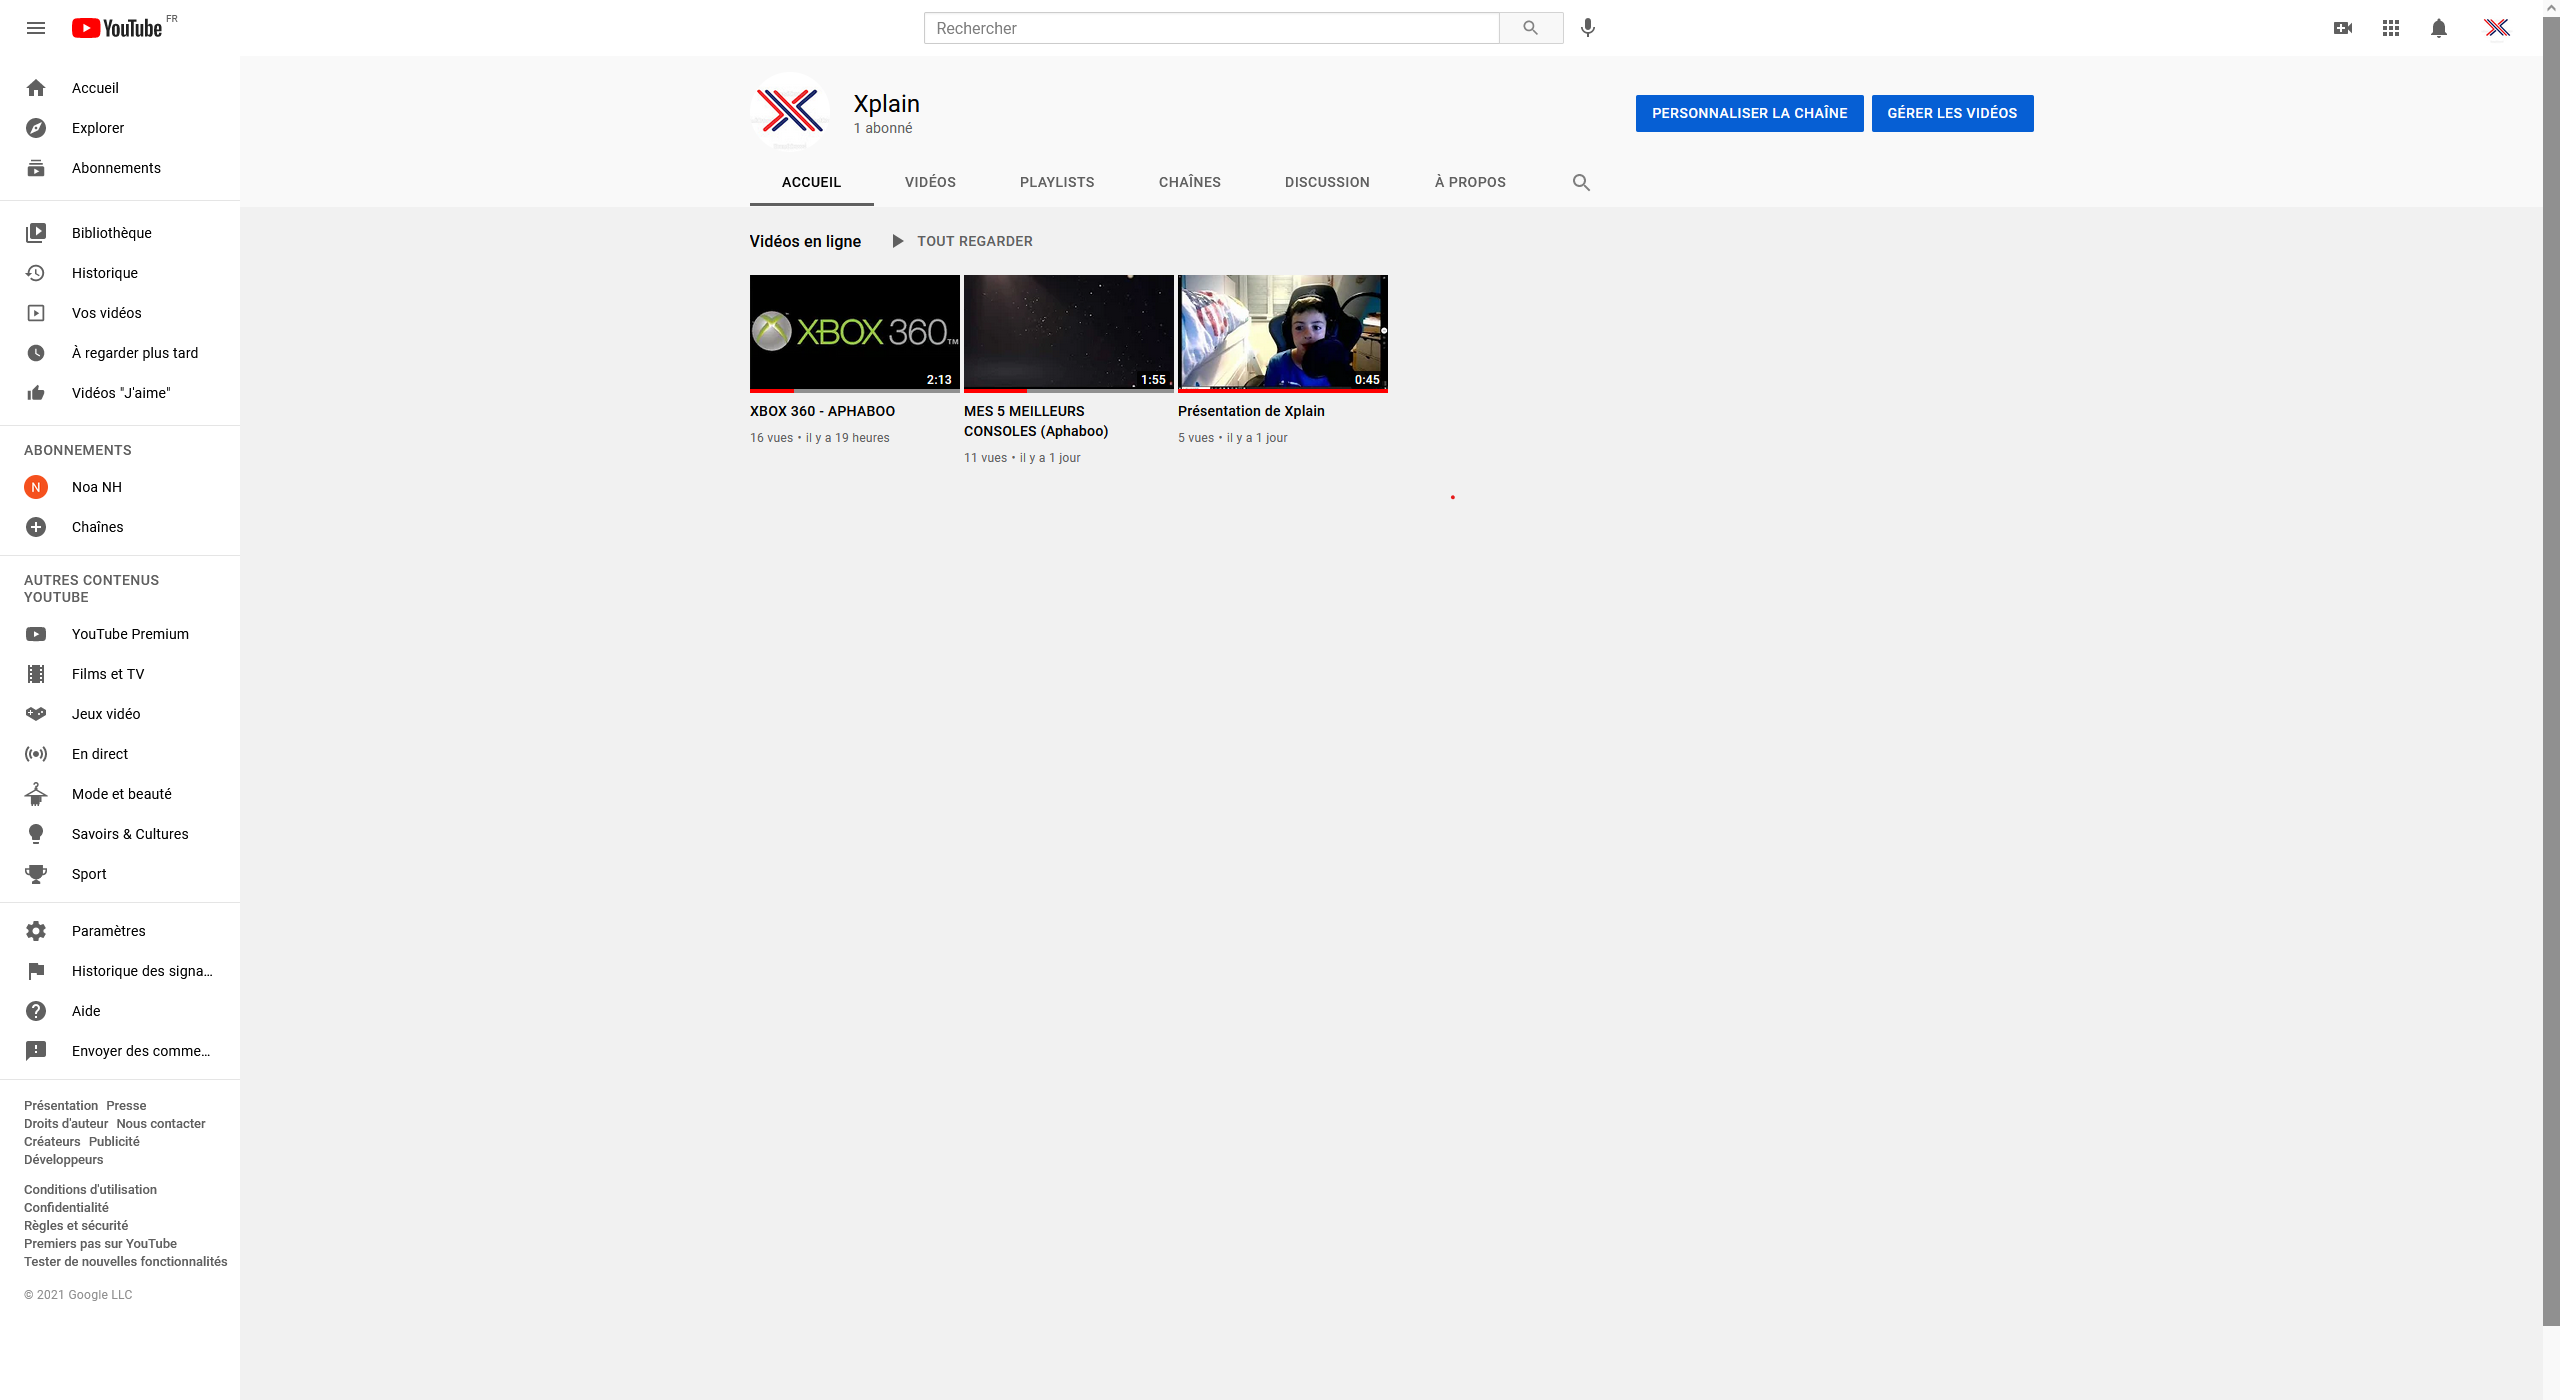Click the thumbs-up Vidéos J'aime icon
Viewport: 2560px width, 1400px height.
(x=36, y=393)
